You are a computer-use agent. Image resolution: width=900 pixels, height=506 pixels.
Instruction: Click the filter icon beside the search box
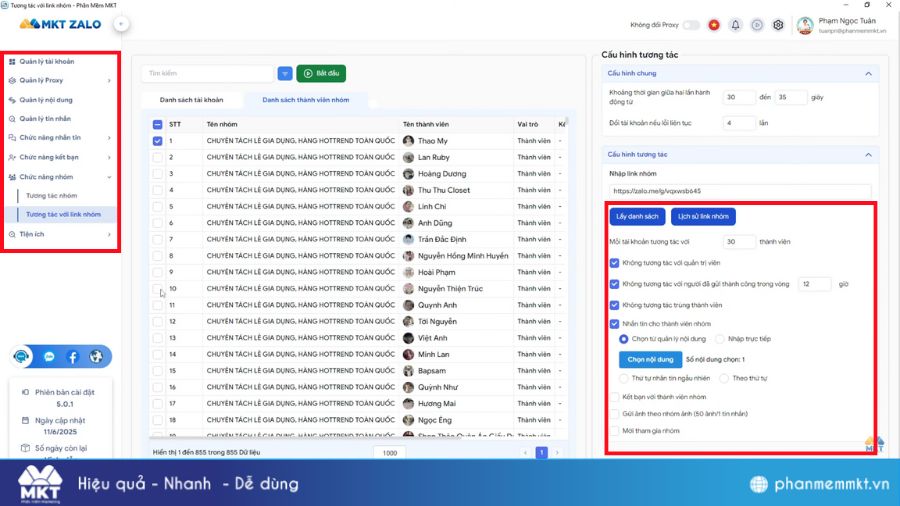point(285,73)
